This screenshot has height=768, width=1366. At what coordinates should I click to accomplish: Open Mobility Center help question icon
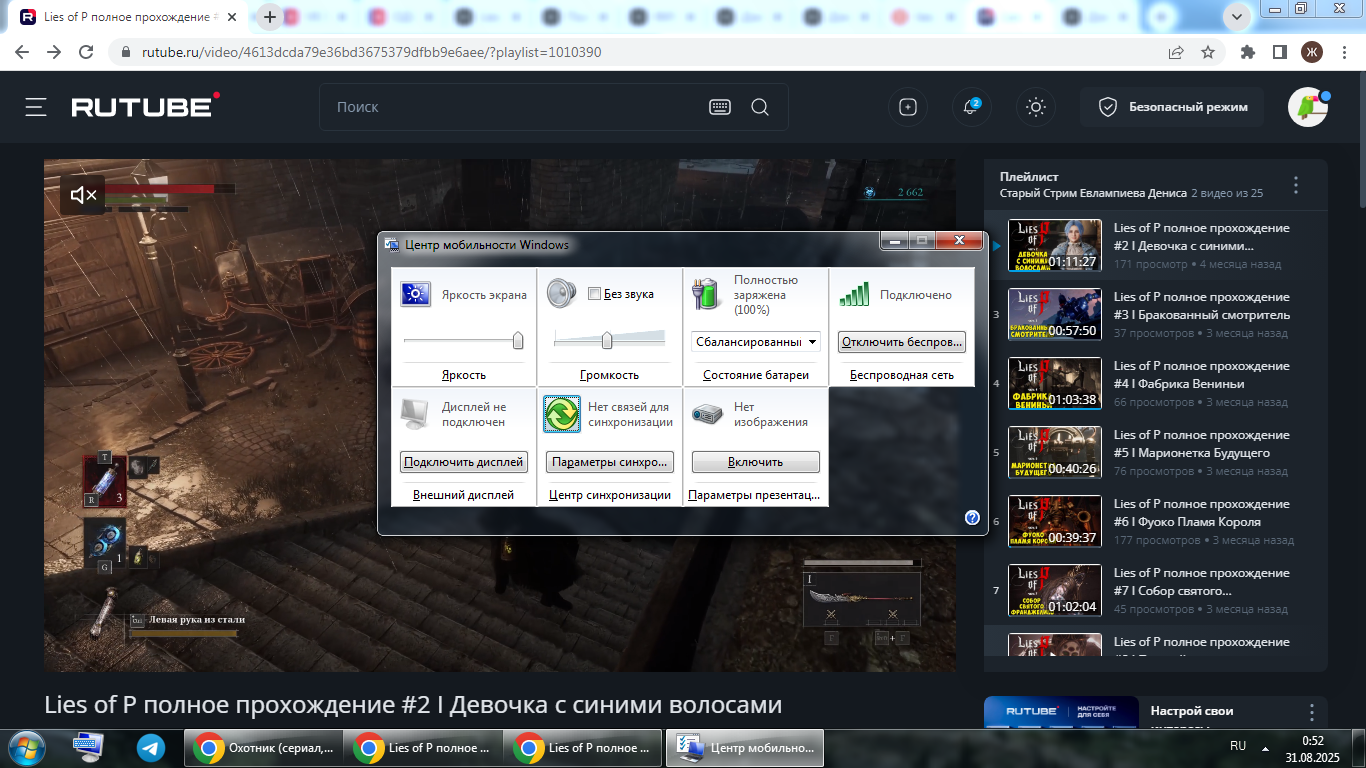pos(972,517)
